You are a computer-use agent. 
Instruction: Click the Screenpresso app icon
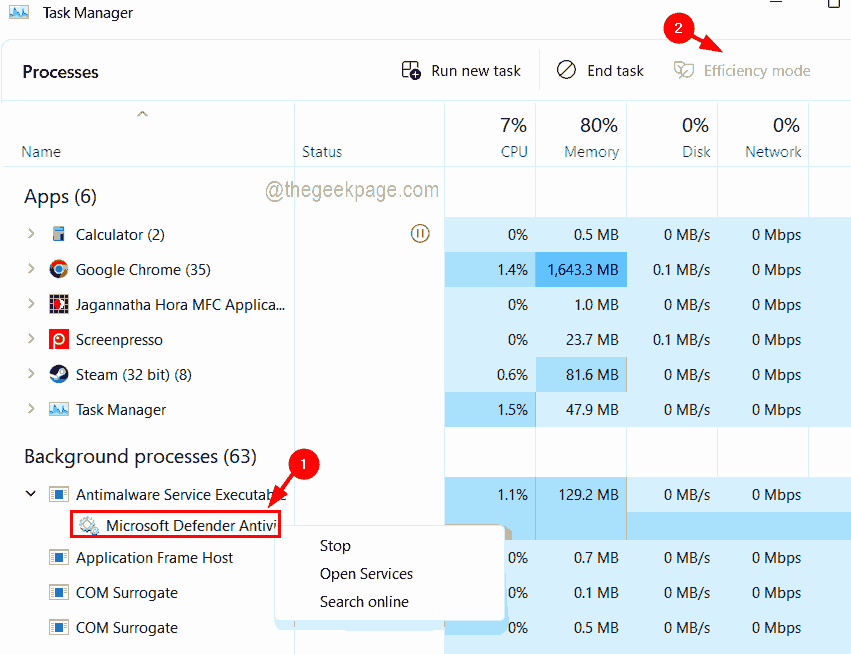click(x=58, y=339)
